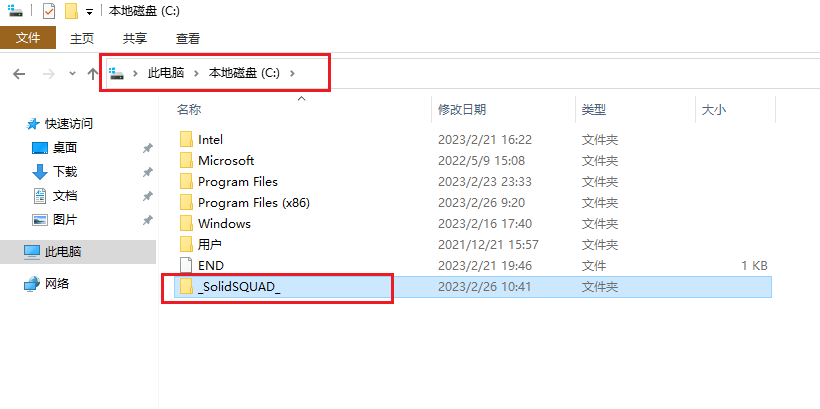
Task: Click the pin icon next to 下载
Action: (147, 172)
